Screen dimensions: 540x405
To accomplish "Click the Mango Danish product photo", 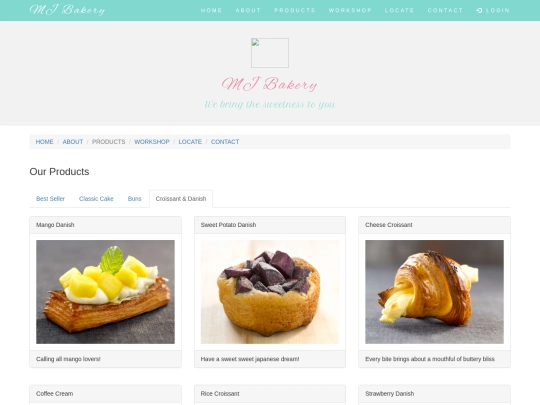I will coord(105,292).
